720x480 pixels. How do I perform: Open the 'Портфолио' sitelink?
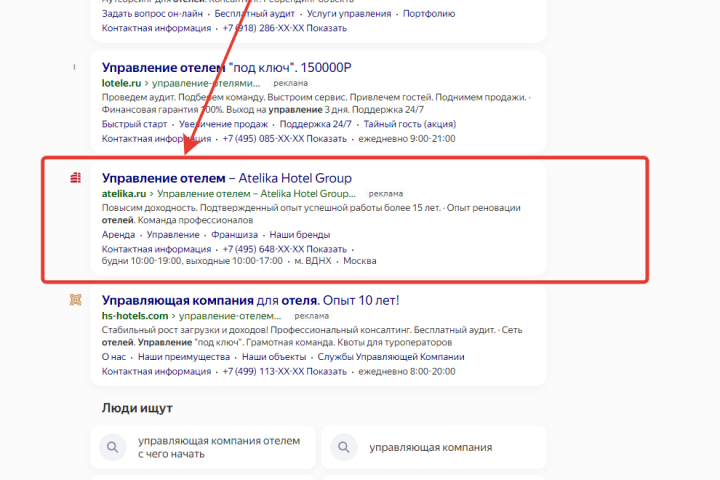[429, 14]
